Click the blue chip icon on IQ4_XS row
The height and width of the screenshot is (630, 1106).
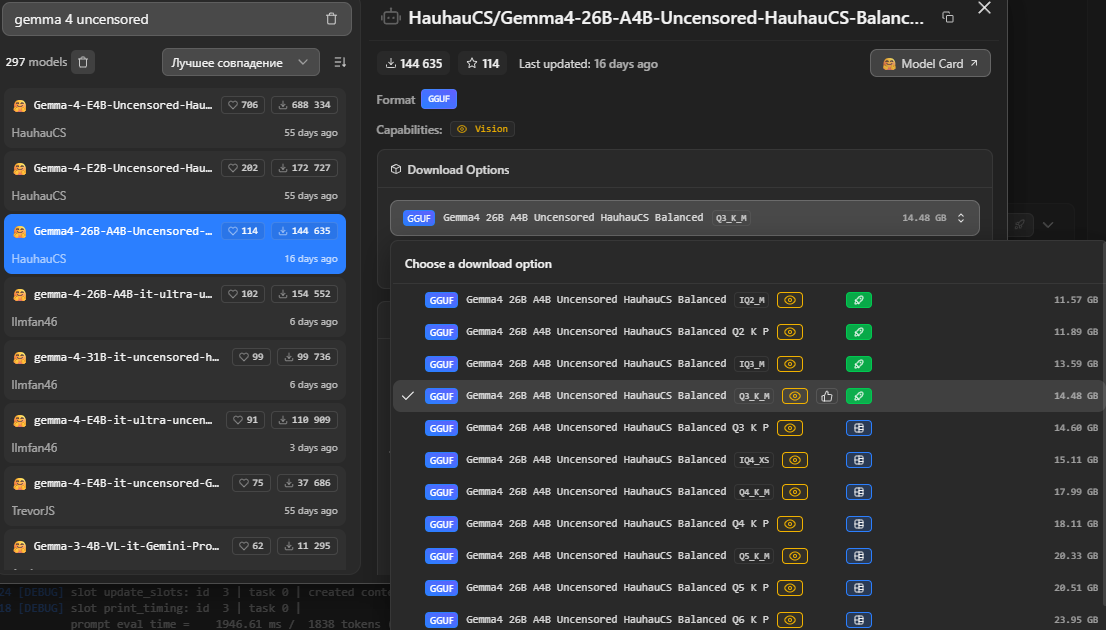pyautogui.click(x=858, y=460)
